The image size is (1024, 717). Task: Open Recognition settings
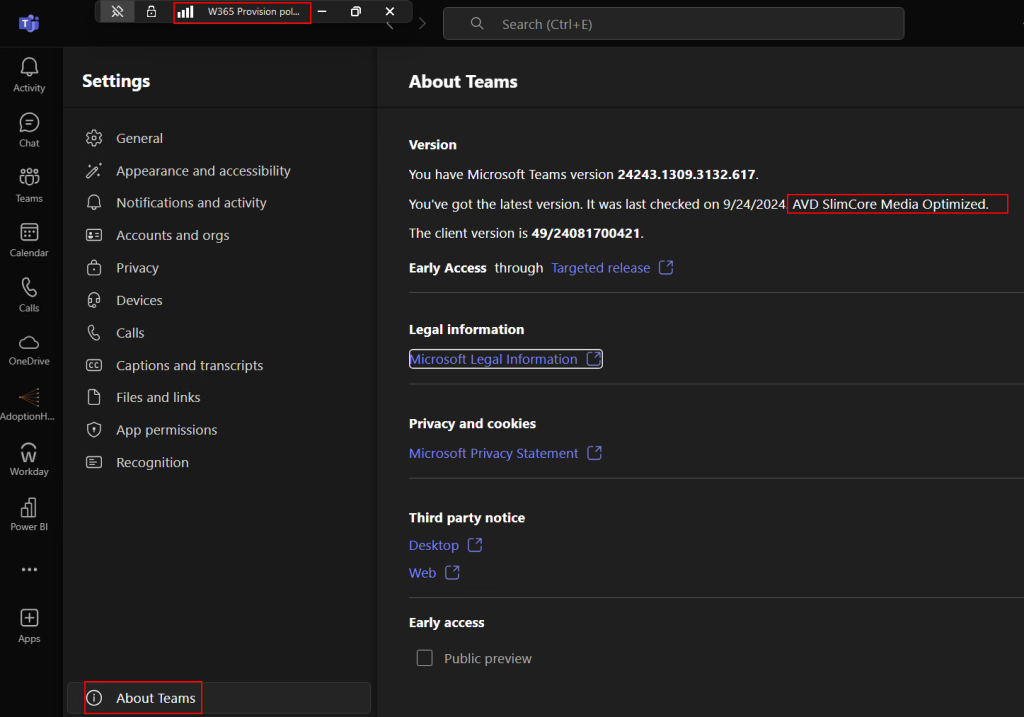[x=152, y=462]
